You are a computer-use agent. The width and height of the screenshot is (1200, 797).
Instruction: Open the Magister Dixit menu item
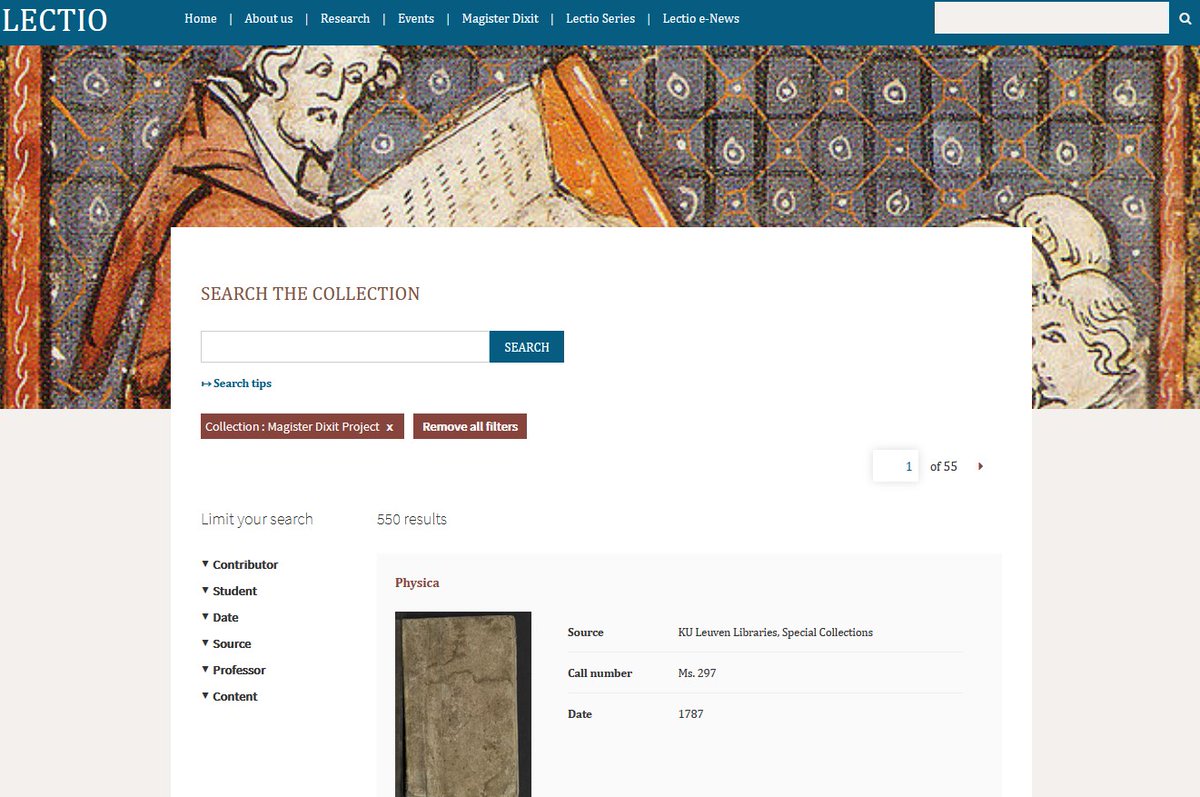tap(500, 18)
